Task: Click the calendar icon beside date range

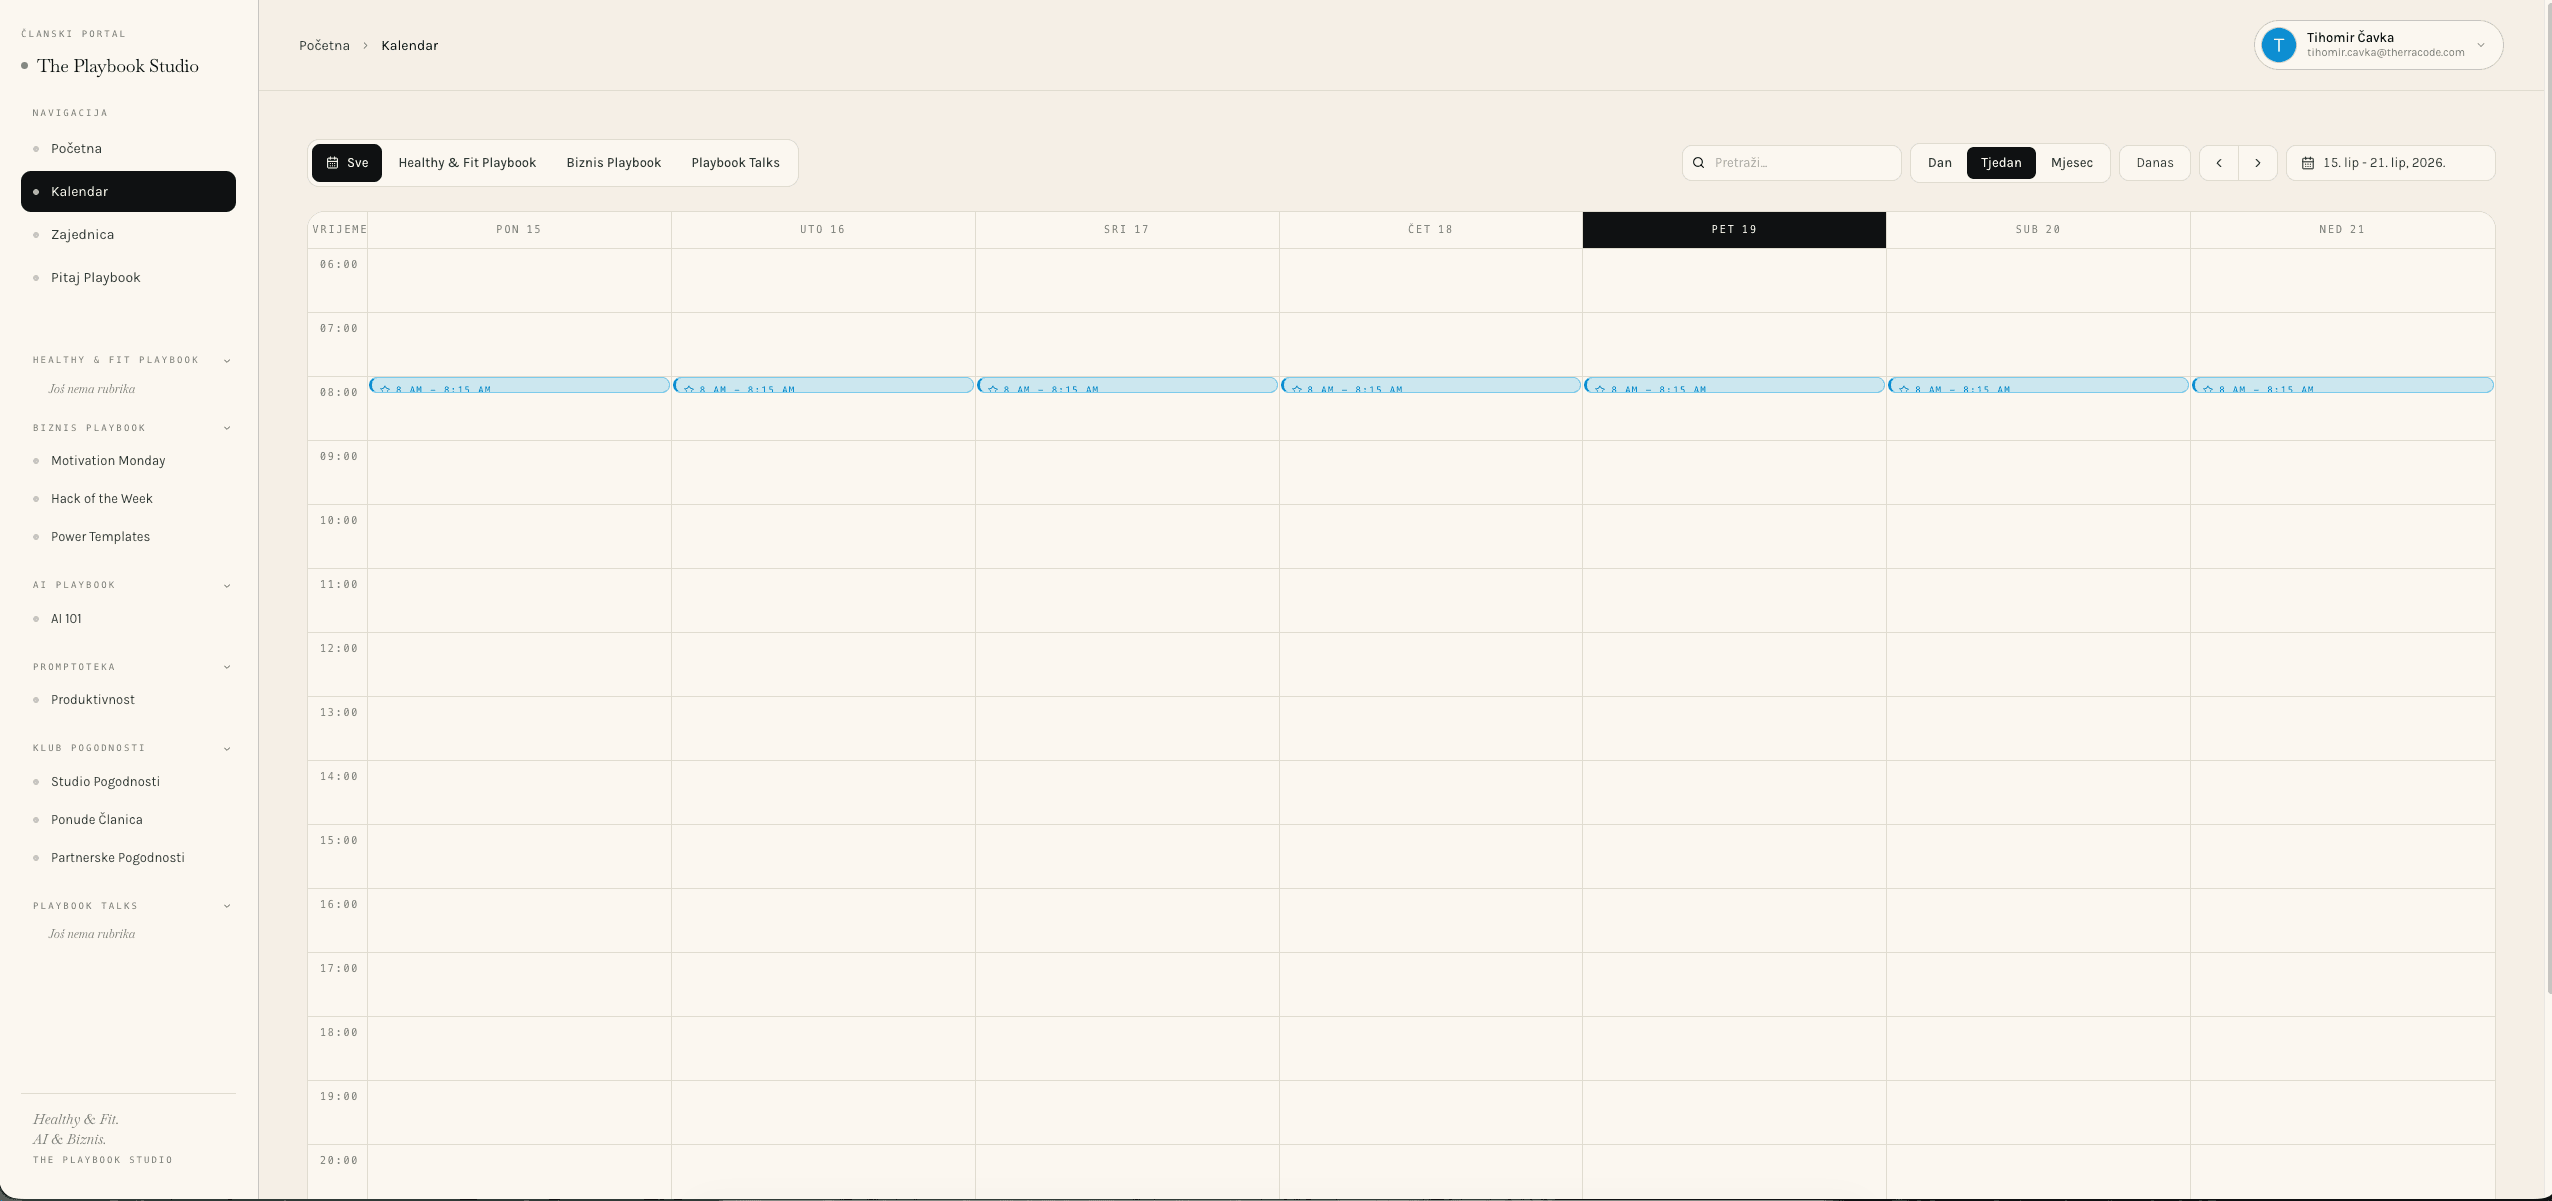Action: (2308, 163)
